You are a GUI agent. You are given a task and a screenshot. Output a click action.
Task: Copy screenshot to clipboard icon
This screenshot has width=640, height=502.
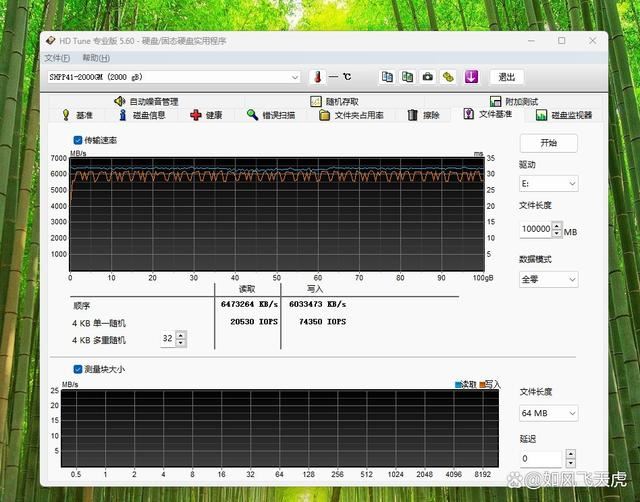click(x=407, y=77)
